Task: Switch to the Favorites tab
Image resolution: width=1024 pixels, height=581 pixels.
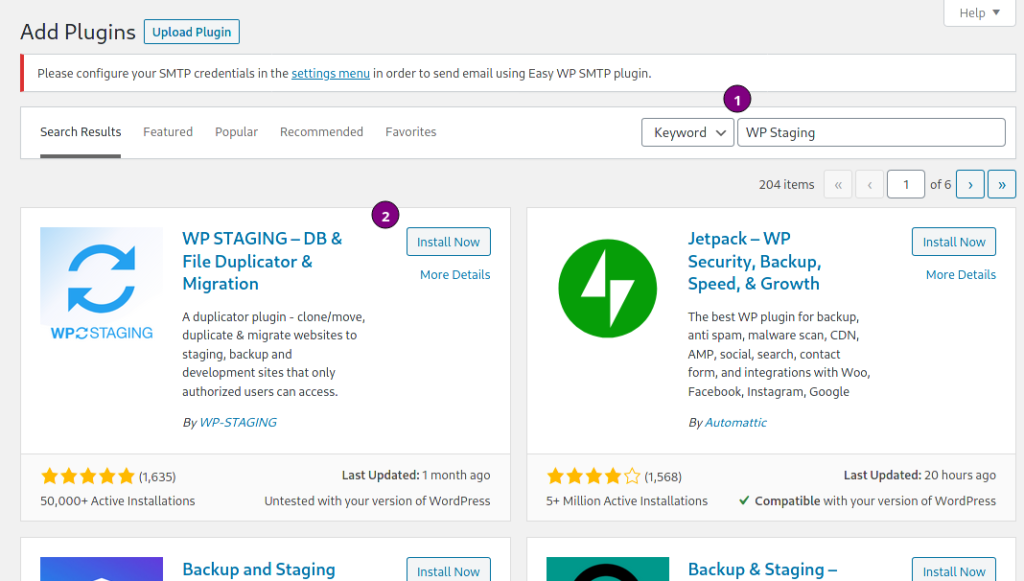Action: pos(411,132)
